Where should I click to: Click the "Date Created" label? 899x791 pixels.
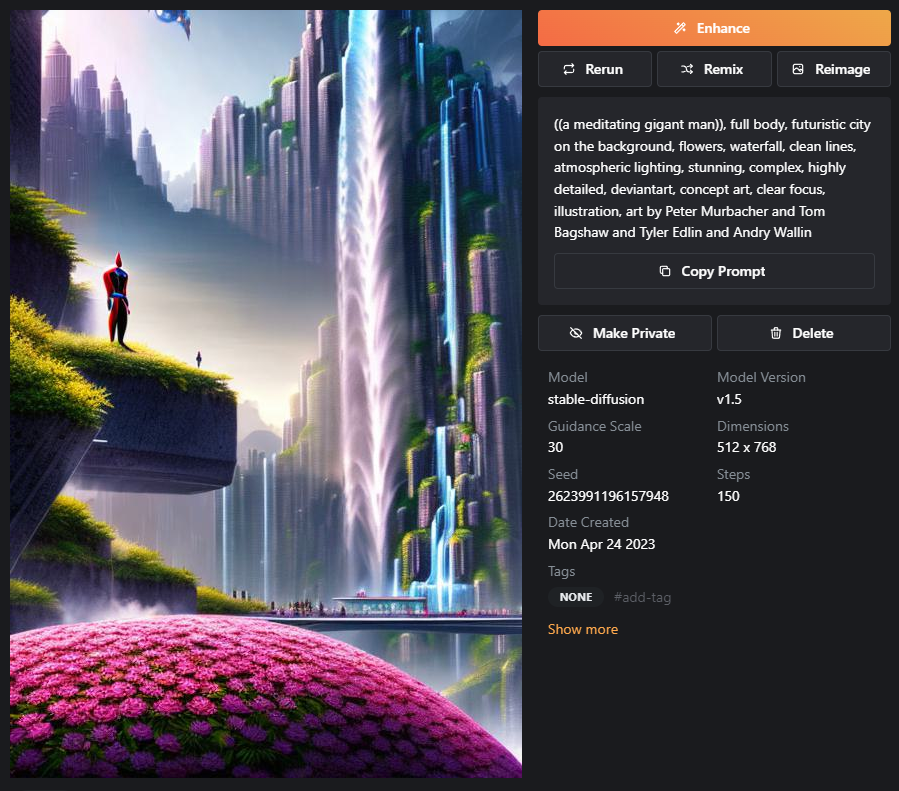pos(588,522)
